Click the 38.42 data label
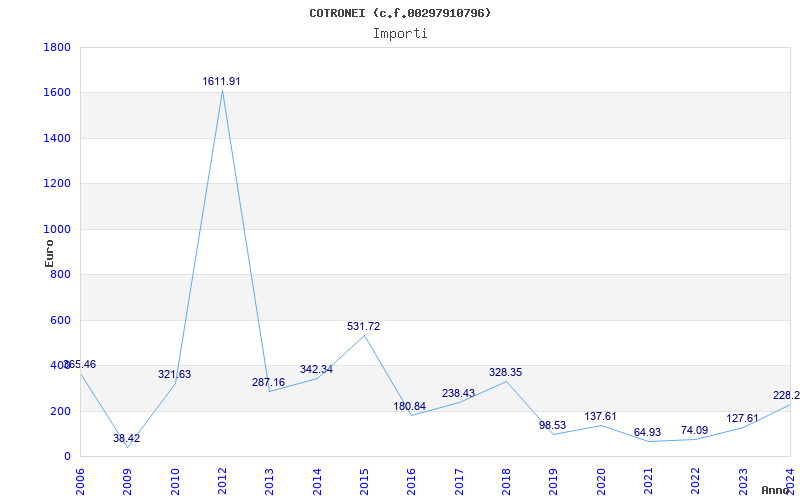This screenshot has height=500, width=800. [127, 438]
